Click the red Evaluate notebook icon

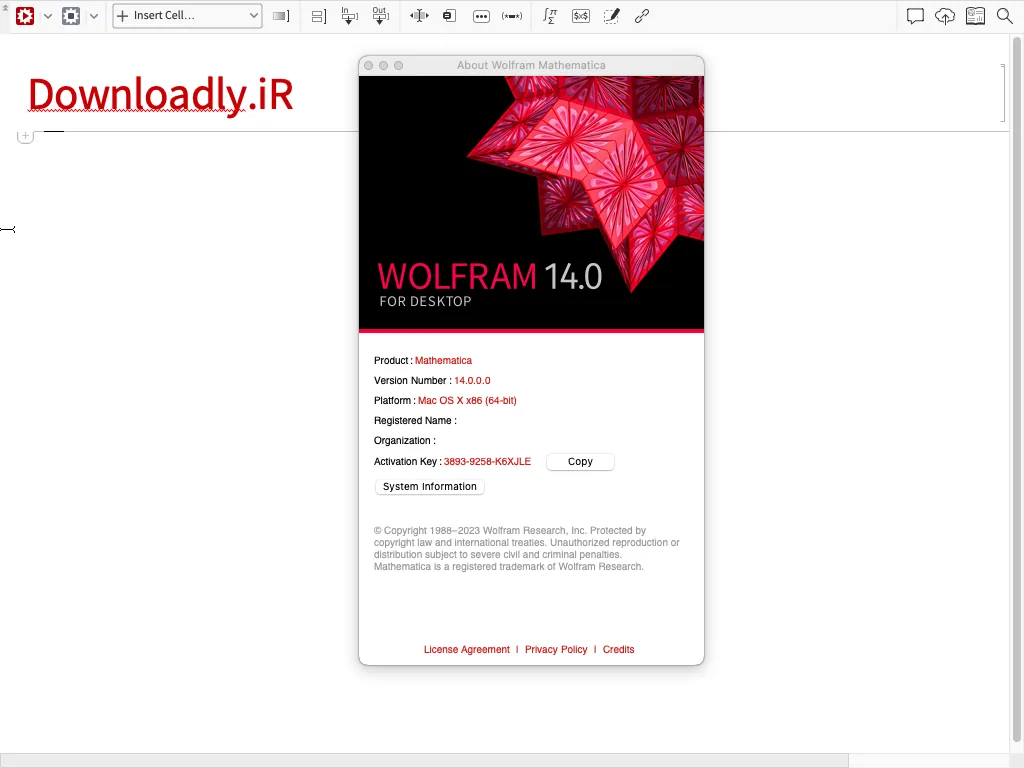click(x=25, y=16)
